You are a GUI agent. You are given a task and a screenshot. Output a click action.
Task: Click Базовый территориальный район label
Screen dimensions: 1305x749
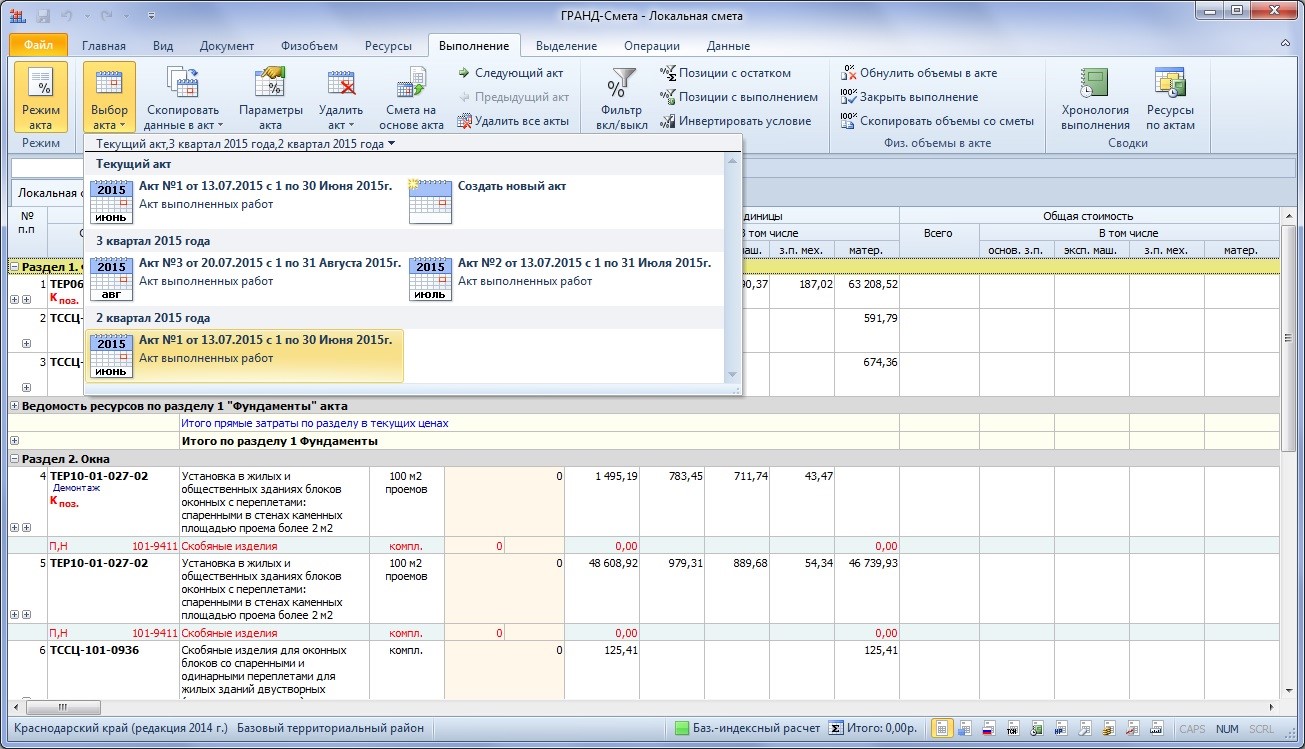(x=331, y=728)
